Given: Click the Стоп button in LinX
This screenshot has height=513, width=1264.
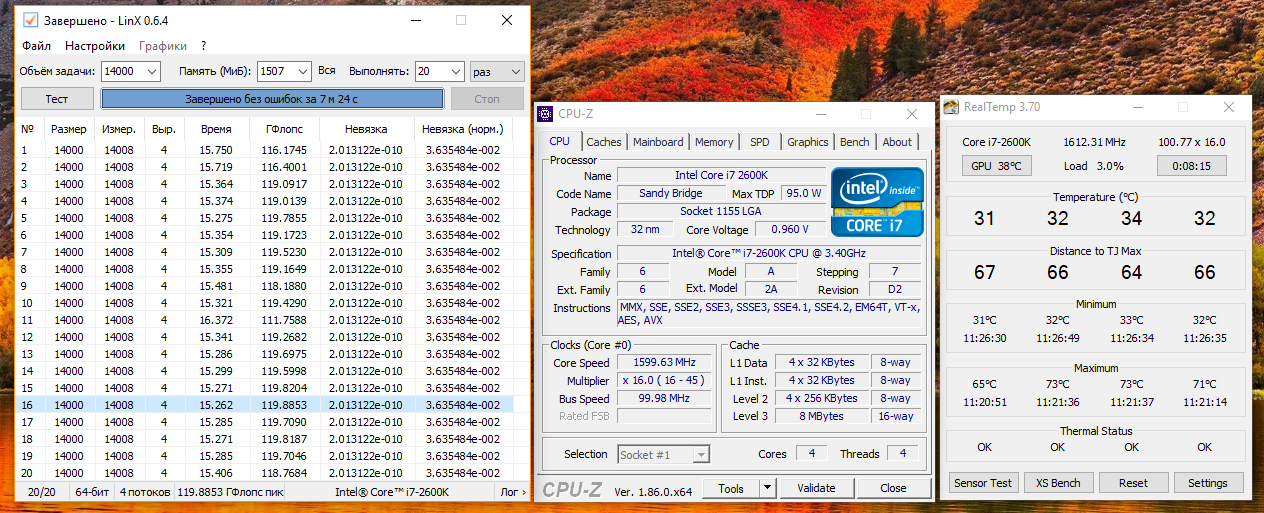Looking at the screenshot, I should click(486, 99).
